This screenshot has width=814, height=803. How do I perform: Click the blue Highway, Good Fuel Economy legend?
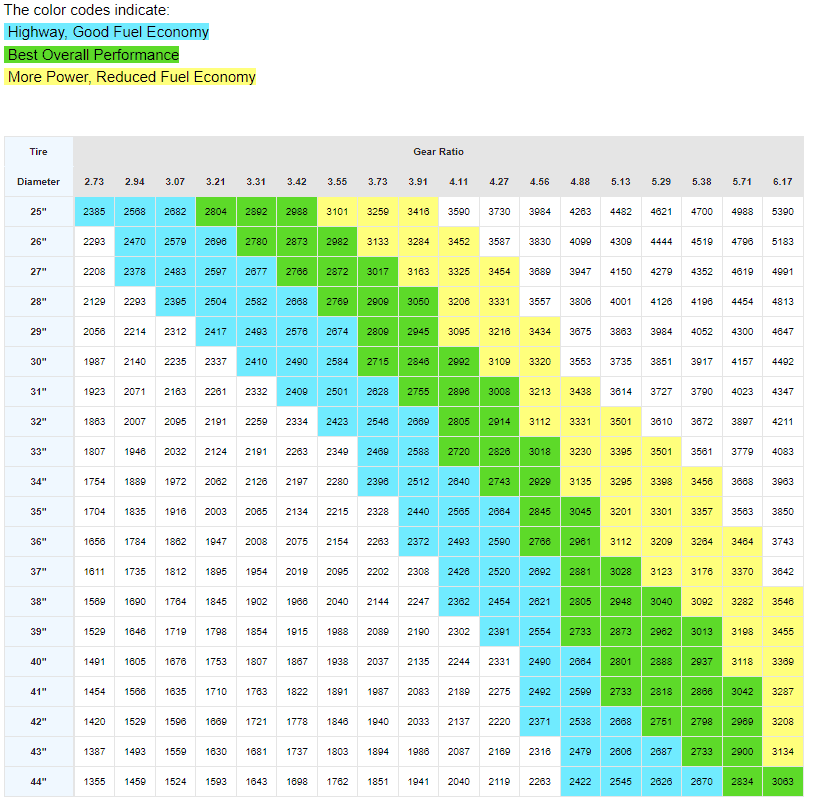point(106,32)
